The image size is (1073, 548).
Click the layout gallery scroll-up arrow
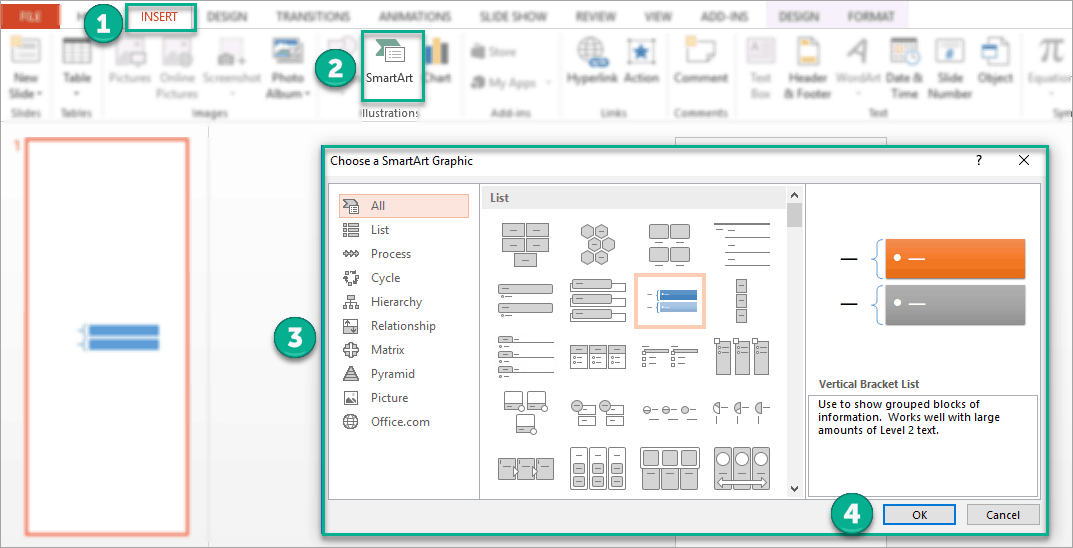794,195
